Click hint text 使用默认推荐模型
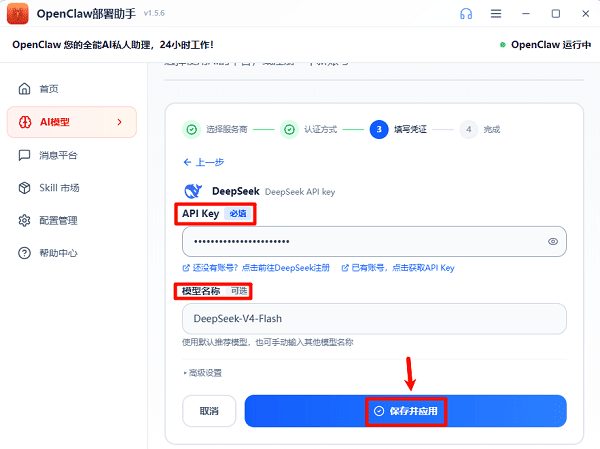The image size is (600, 449). [267, 342]
